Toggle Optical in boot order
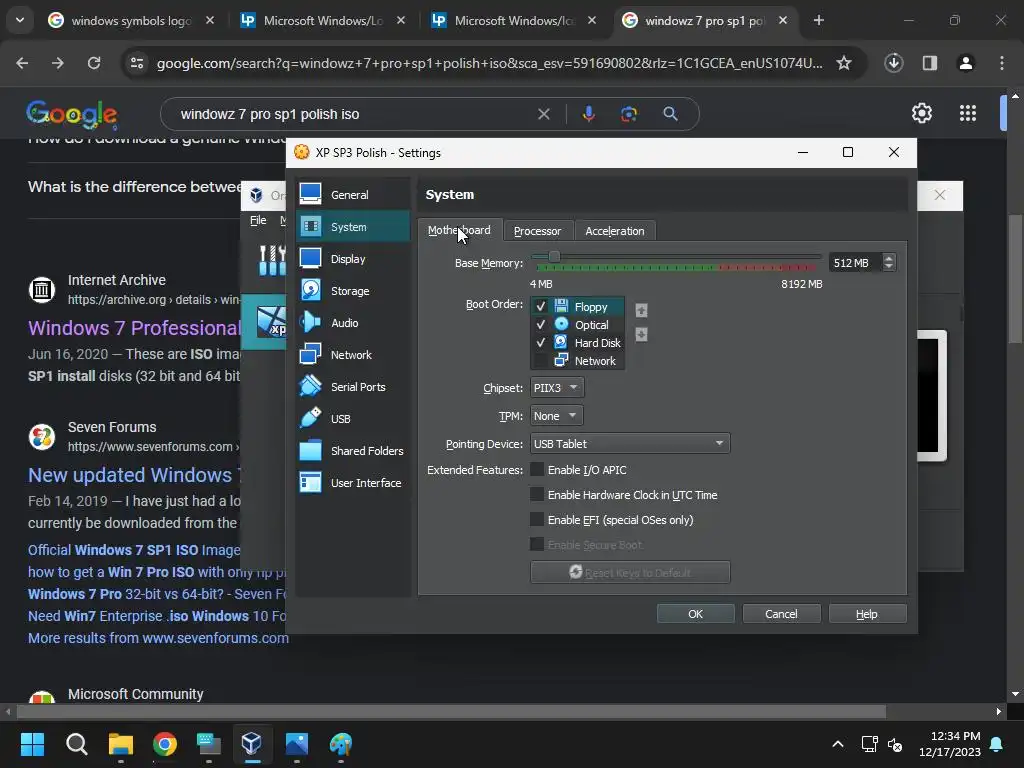This screenshot has width=1024, height=768. click(541, 325)
